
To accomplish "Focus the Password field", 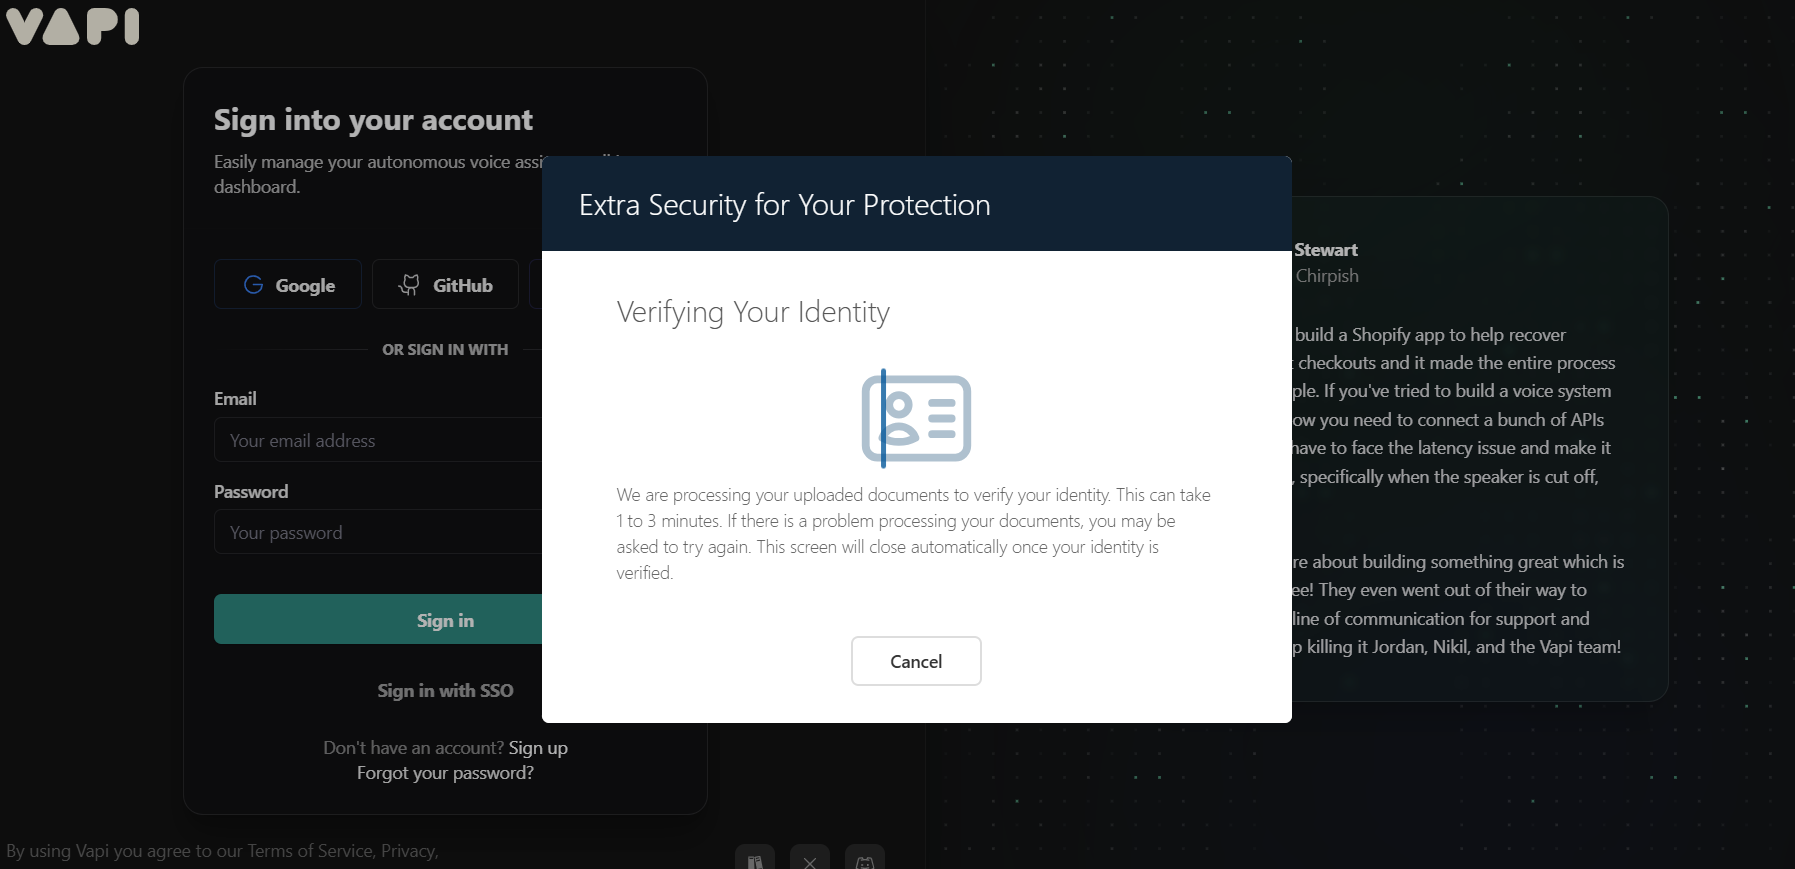I will pos(380,533).
